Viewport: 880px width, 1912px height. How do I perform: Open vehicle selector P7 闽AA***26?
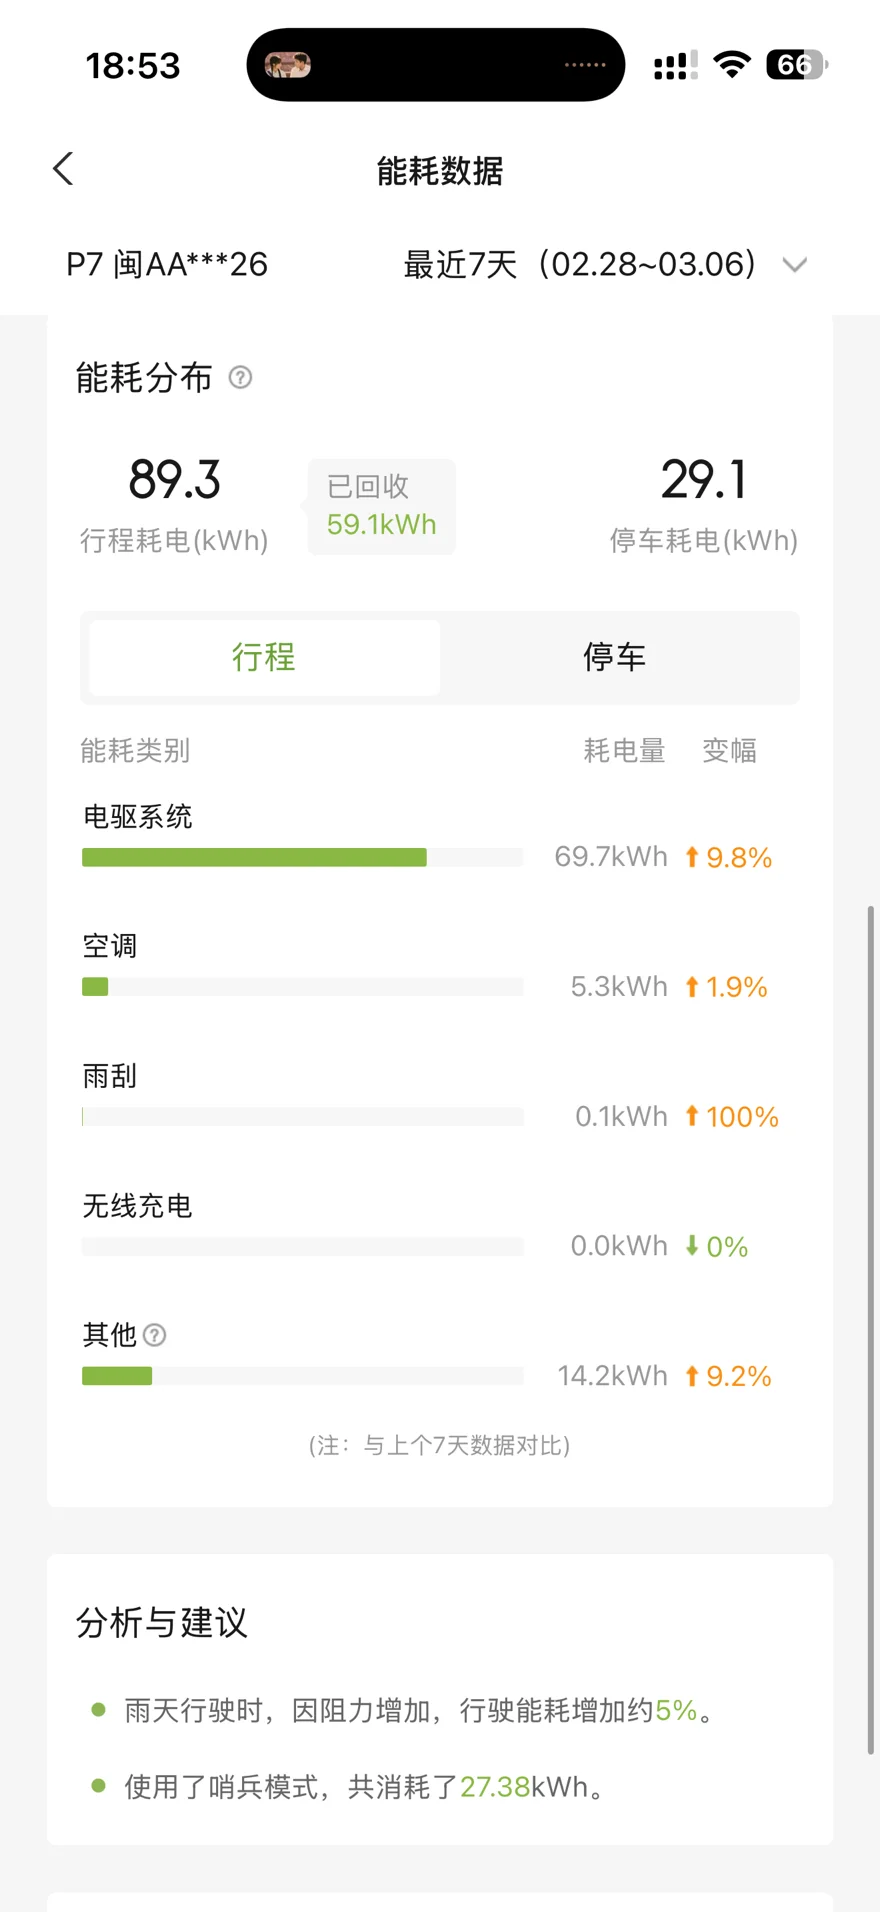[x=167, y=265]
